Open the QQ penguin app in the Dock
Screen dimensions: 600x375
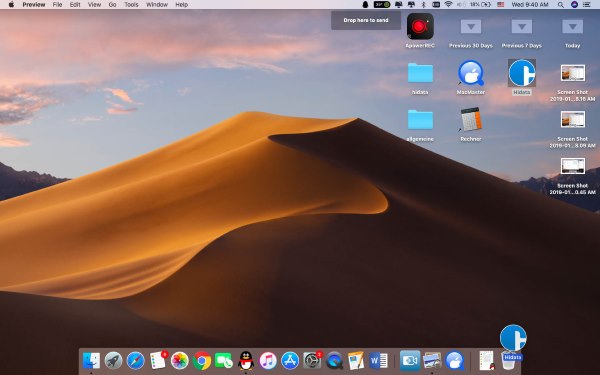click(246, 360)
